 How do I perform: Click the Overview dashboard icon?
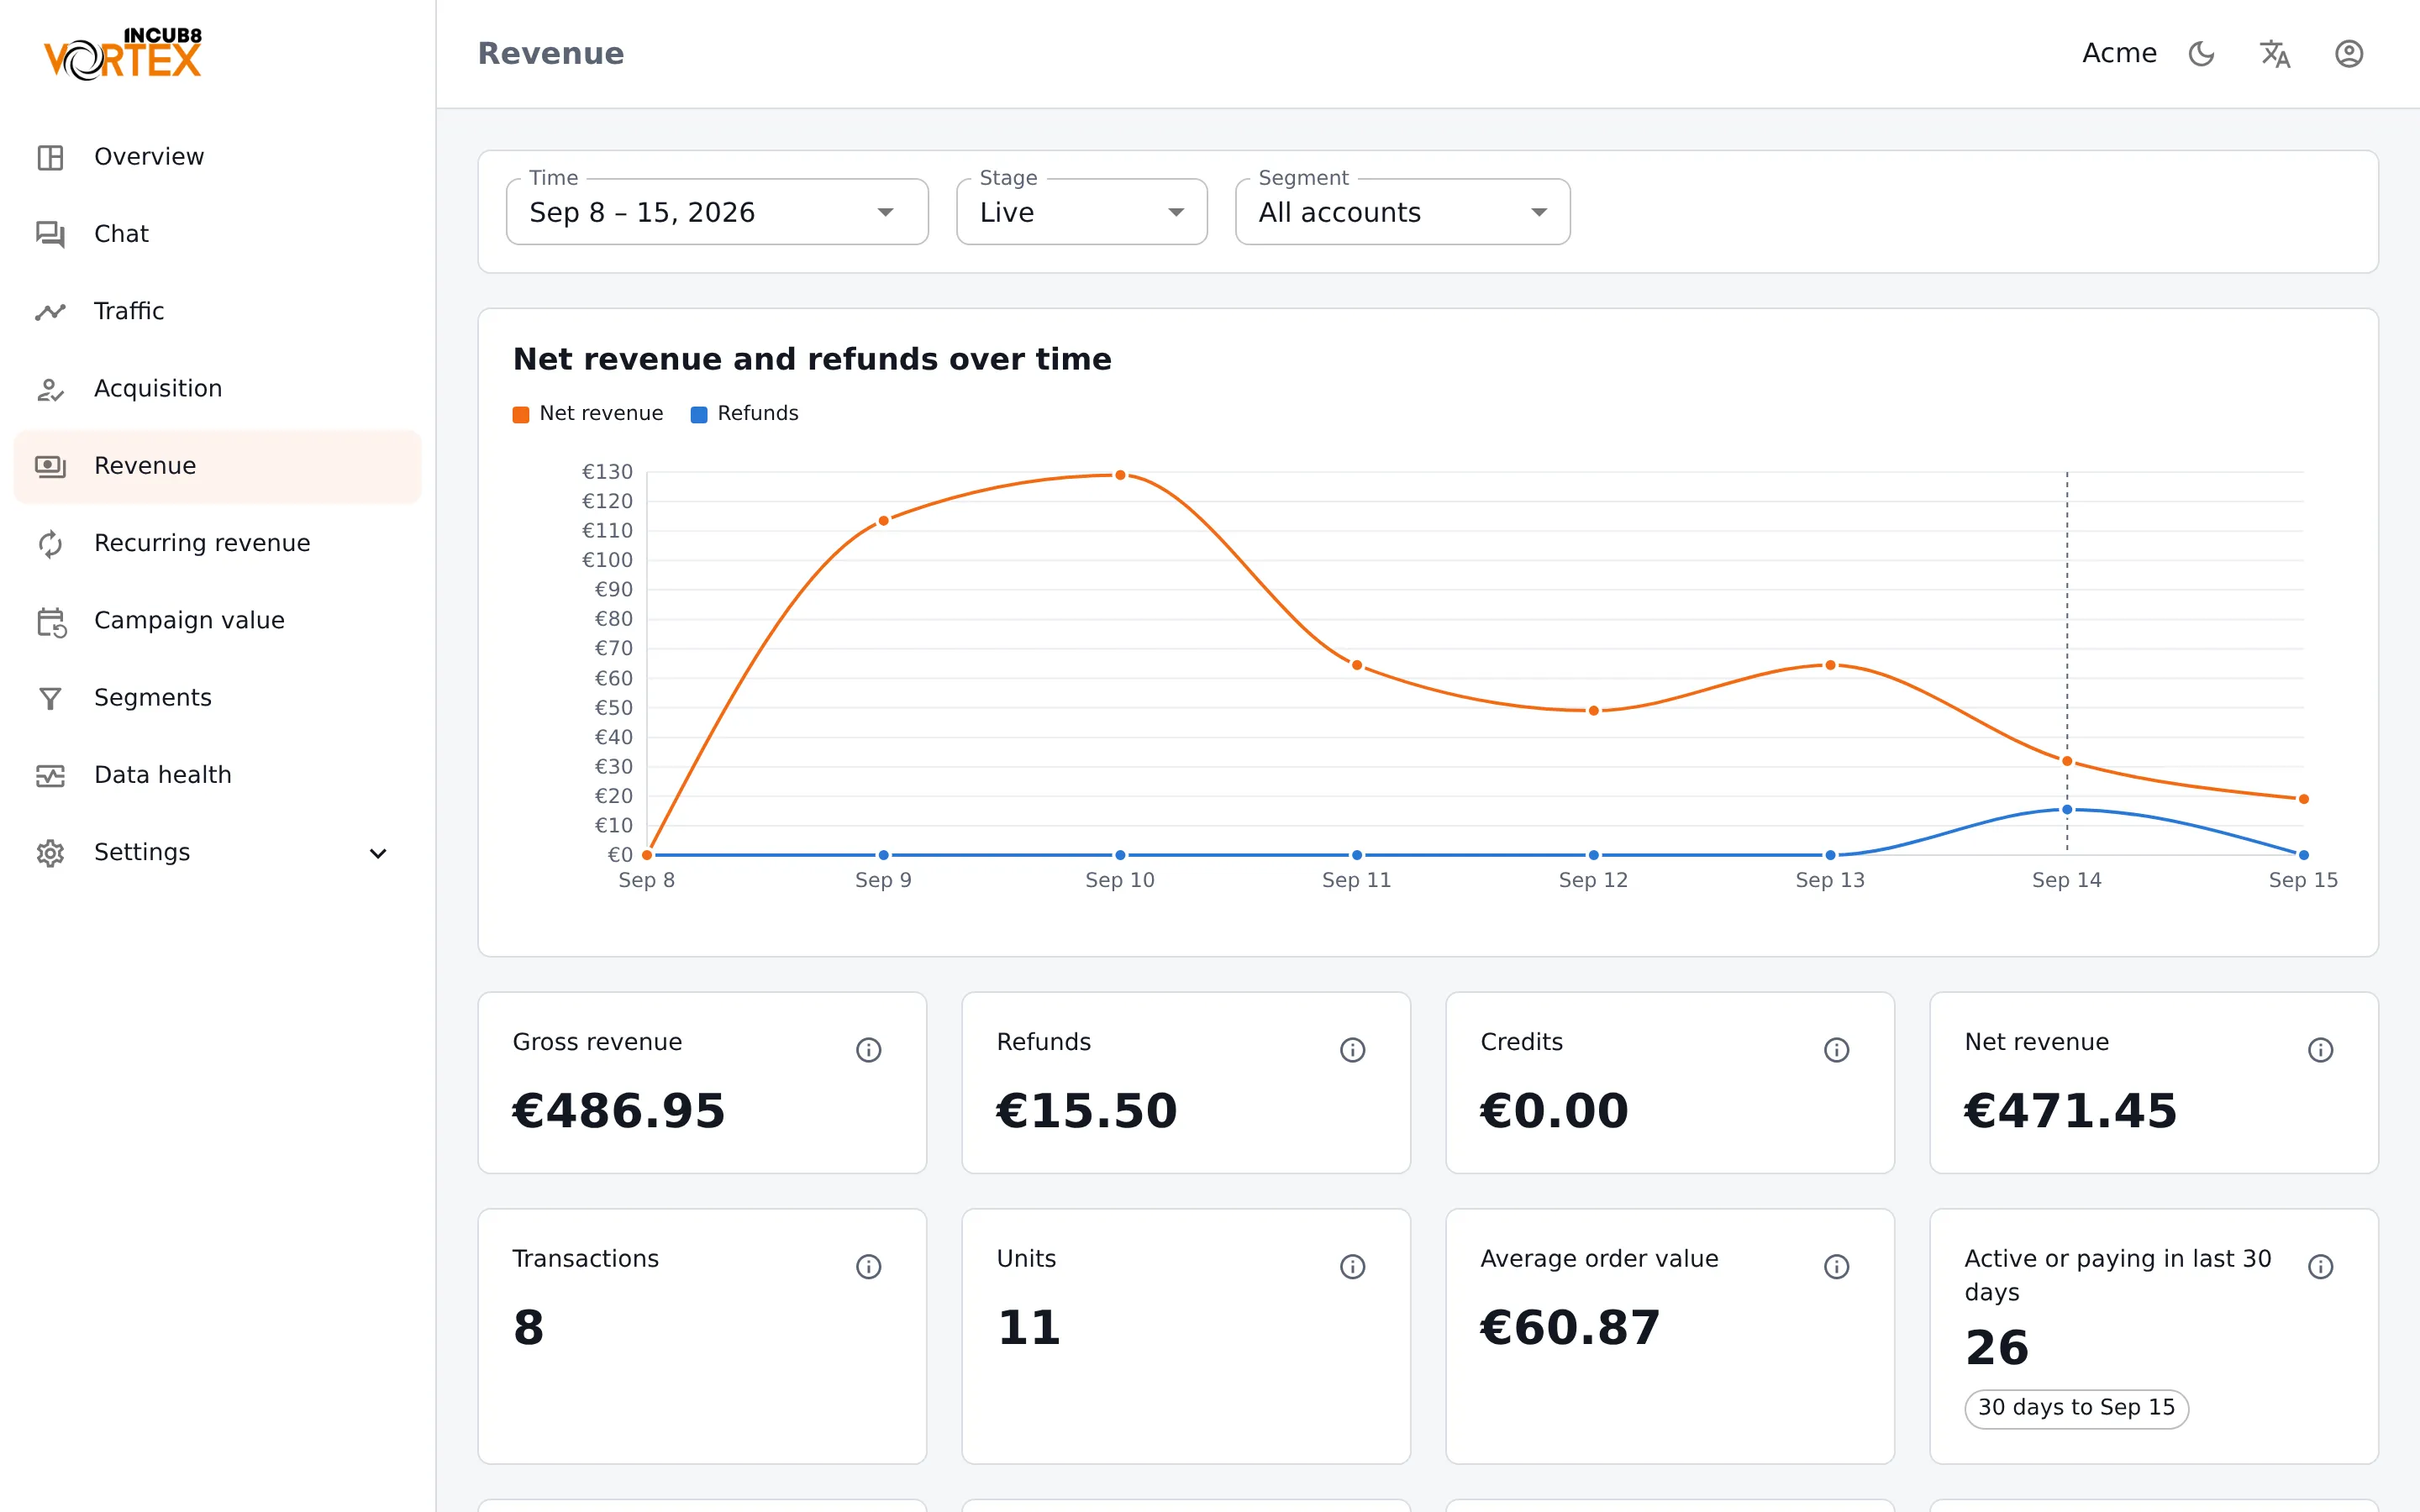tap(50, 157)
